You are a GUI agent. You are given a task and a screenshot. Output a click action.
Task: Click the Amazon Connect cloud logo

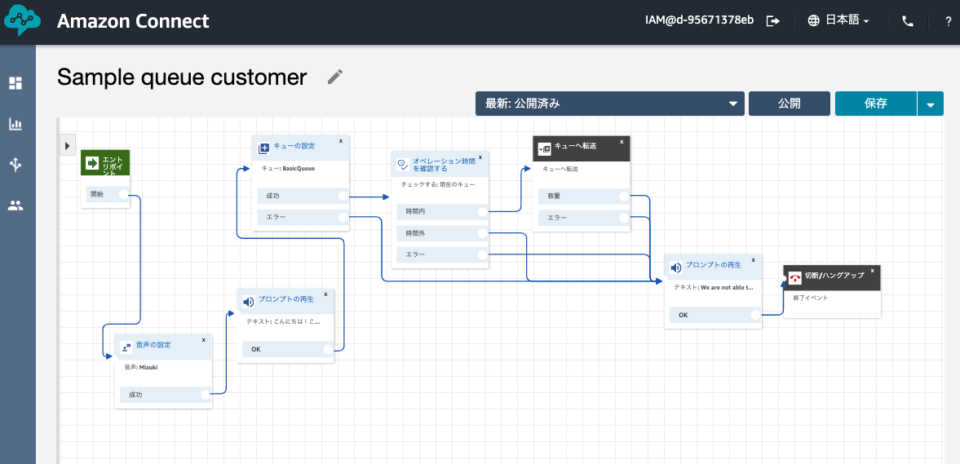22,21
